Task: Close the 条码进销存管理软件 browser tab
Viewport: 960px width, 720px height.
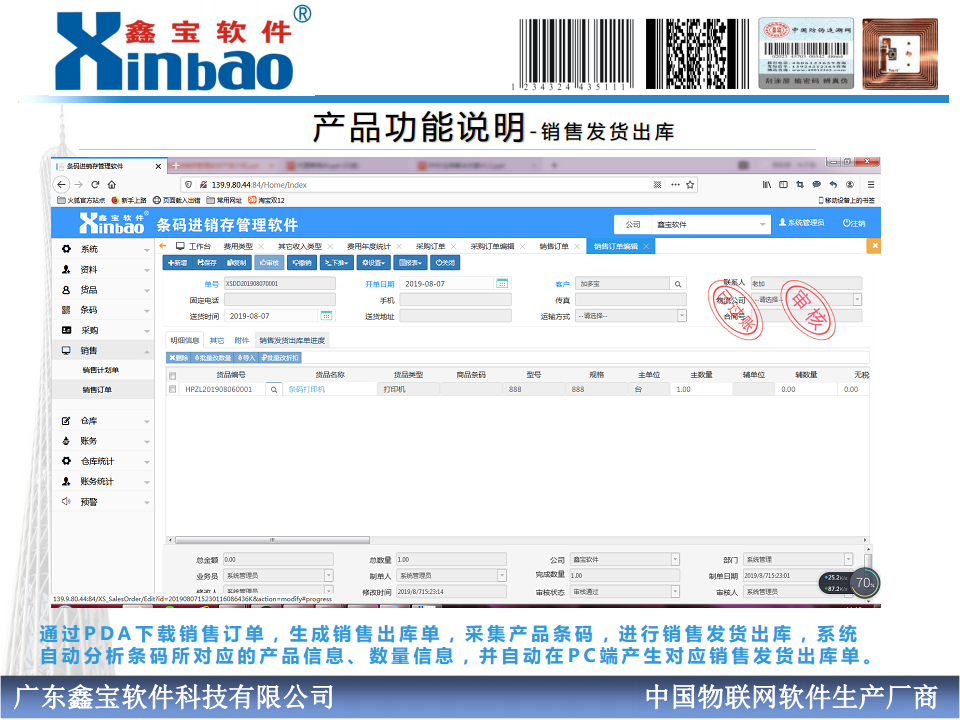Action: [x=158, y=166]
